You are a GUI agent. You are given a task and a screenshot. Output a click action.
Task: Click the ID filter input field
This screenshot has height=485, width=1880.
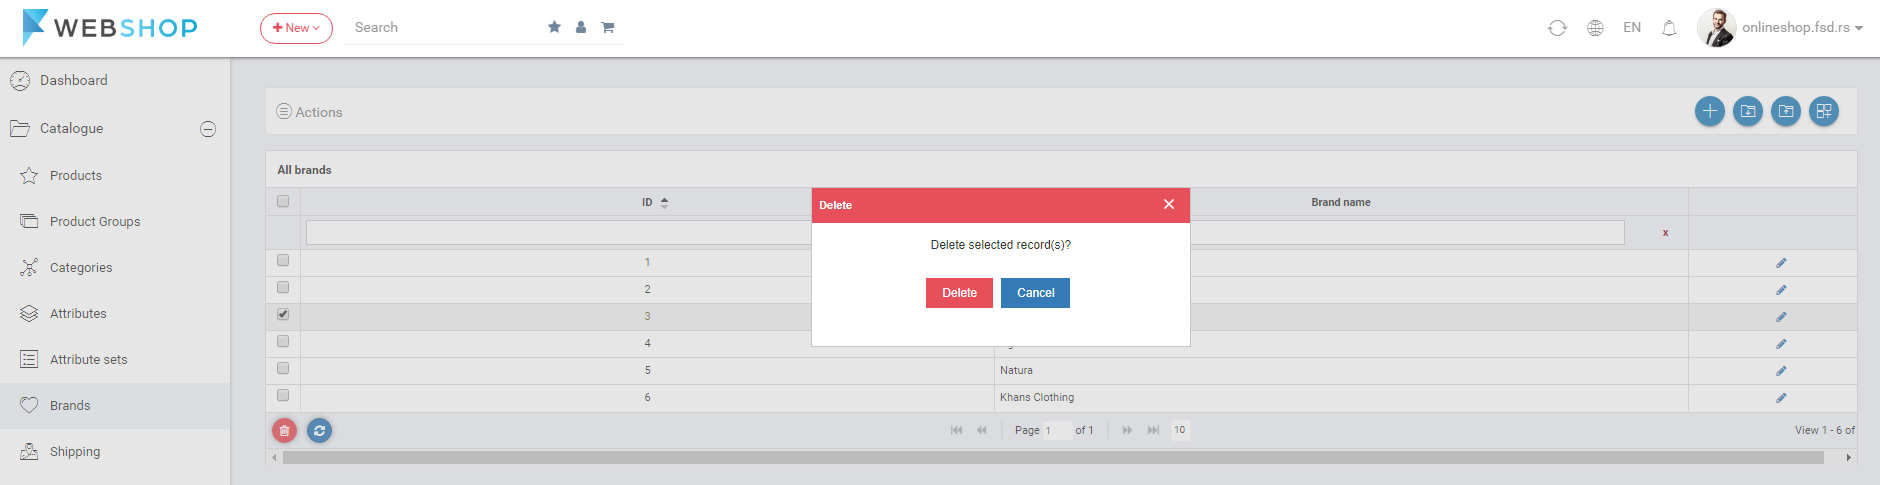pyautogui.click(x=559, y=233)
